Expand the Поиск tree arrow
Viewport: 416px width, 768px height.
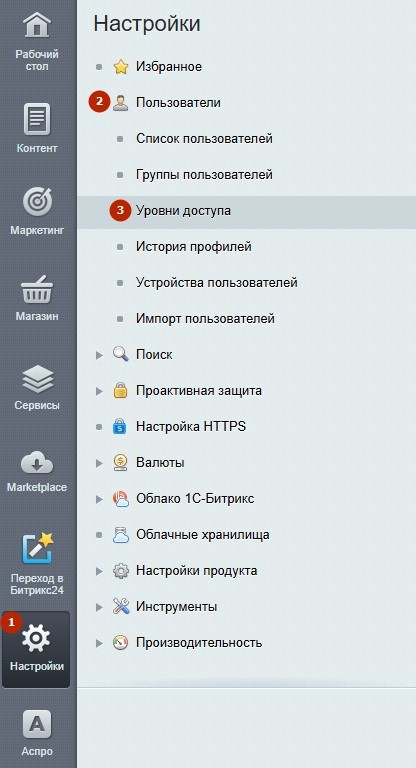(x=99, y=355)
